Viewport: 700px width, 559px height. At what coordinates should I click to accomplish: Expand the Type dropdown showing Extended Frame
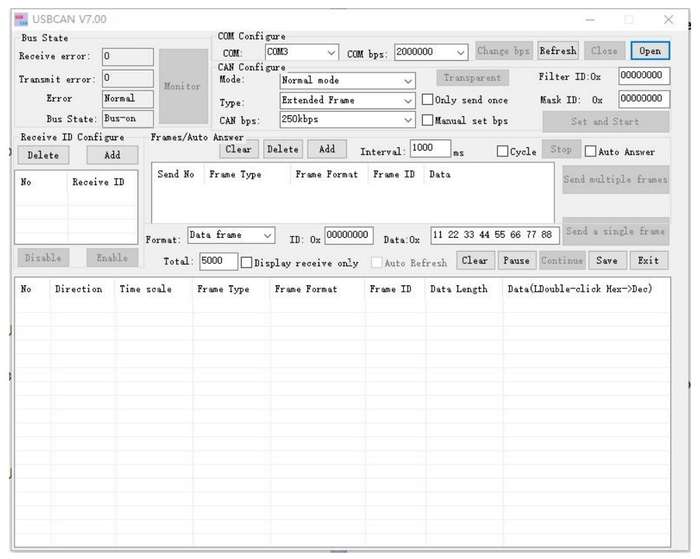[x=347, y=100]
